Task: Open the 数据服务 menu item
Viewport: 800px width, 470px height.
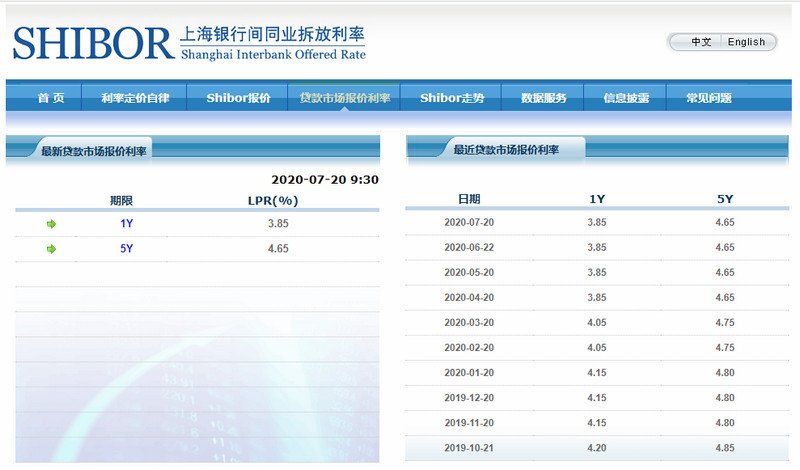Action: (x=543, y=98)
